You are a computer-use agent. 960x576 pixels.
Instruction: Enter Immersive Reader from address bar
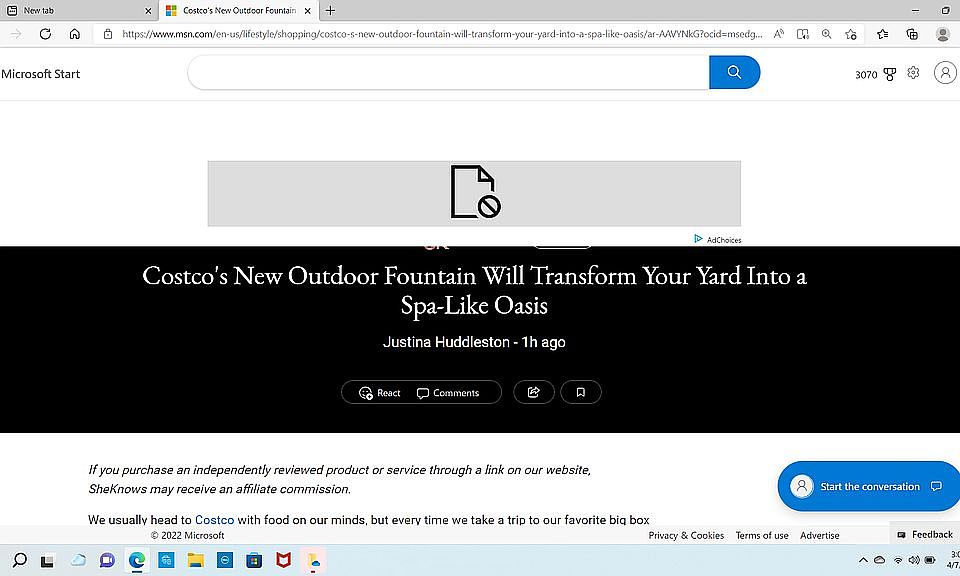[x=802, y=34]
